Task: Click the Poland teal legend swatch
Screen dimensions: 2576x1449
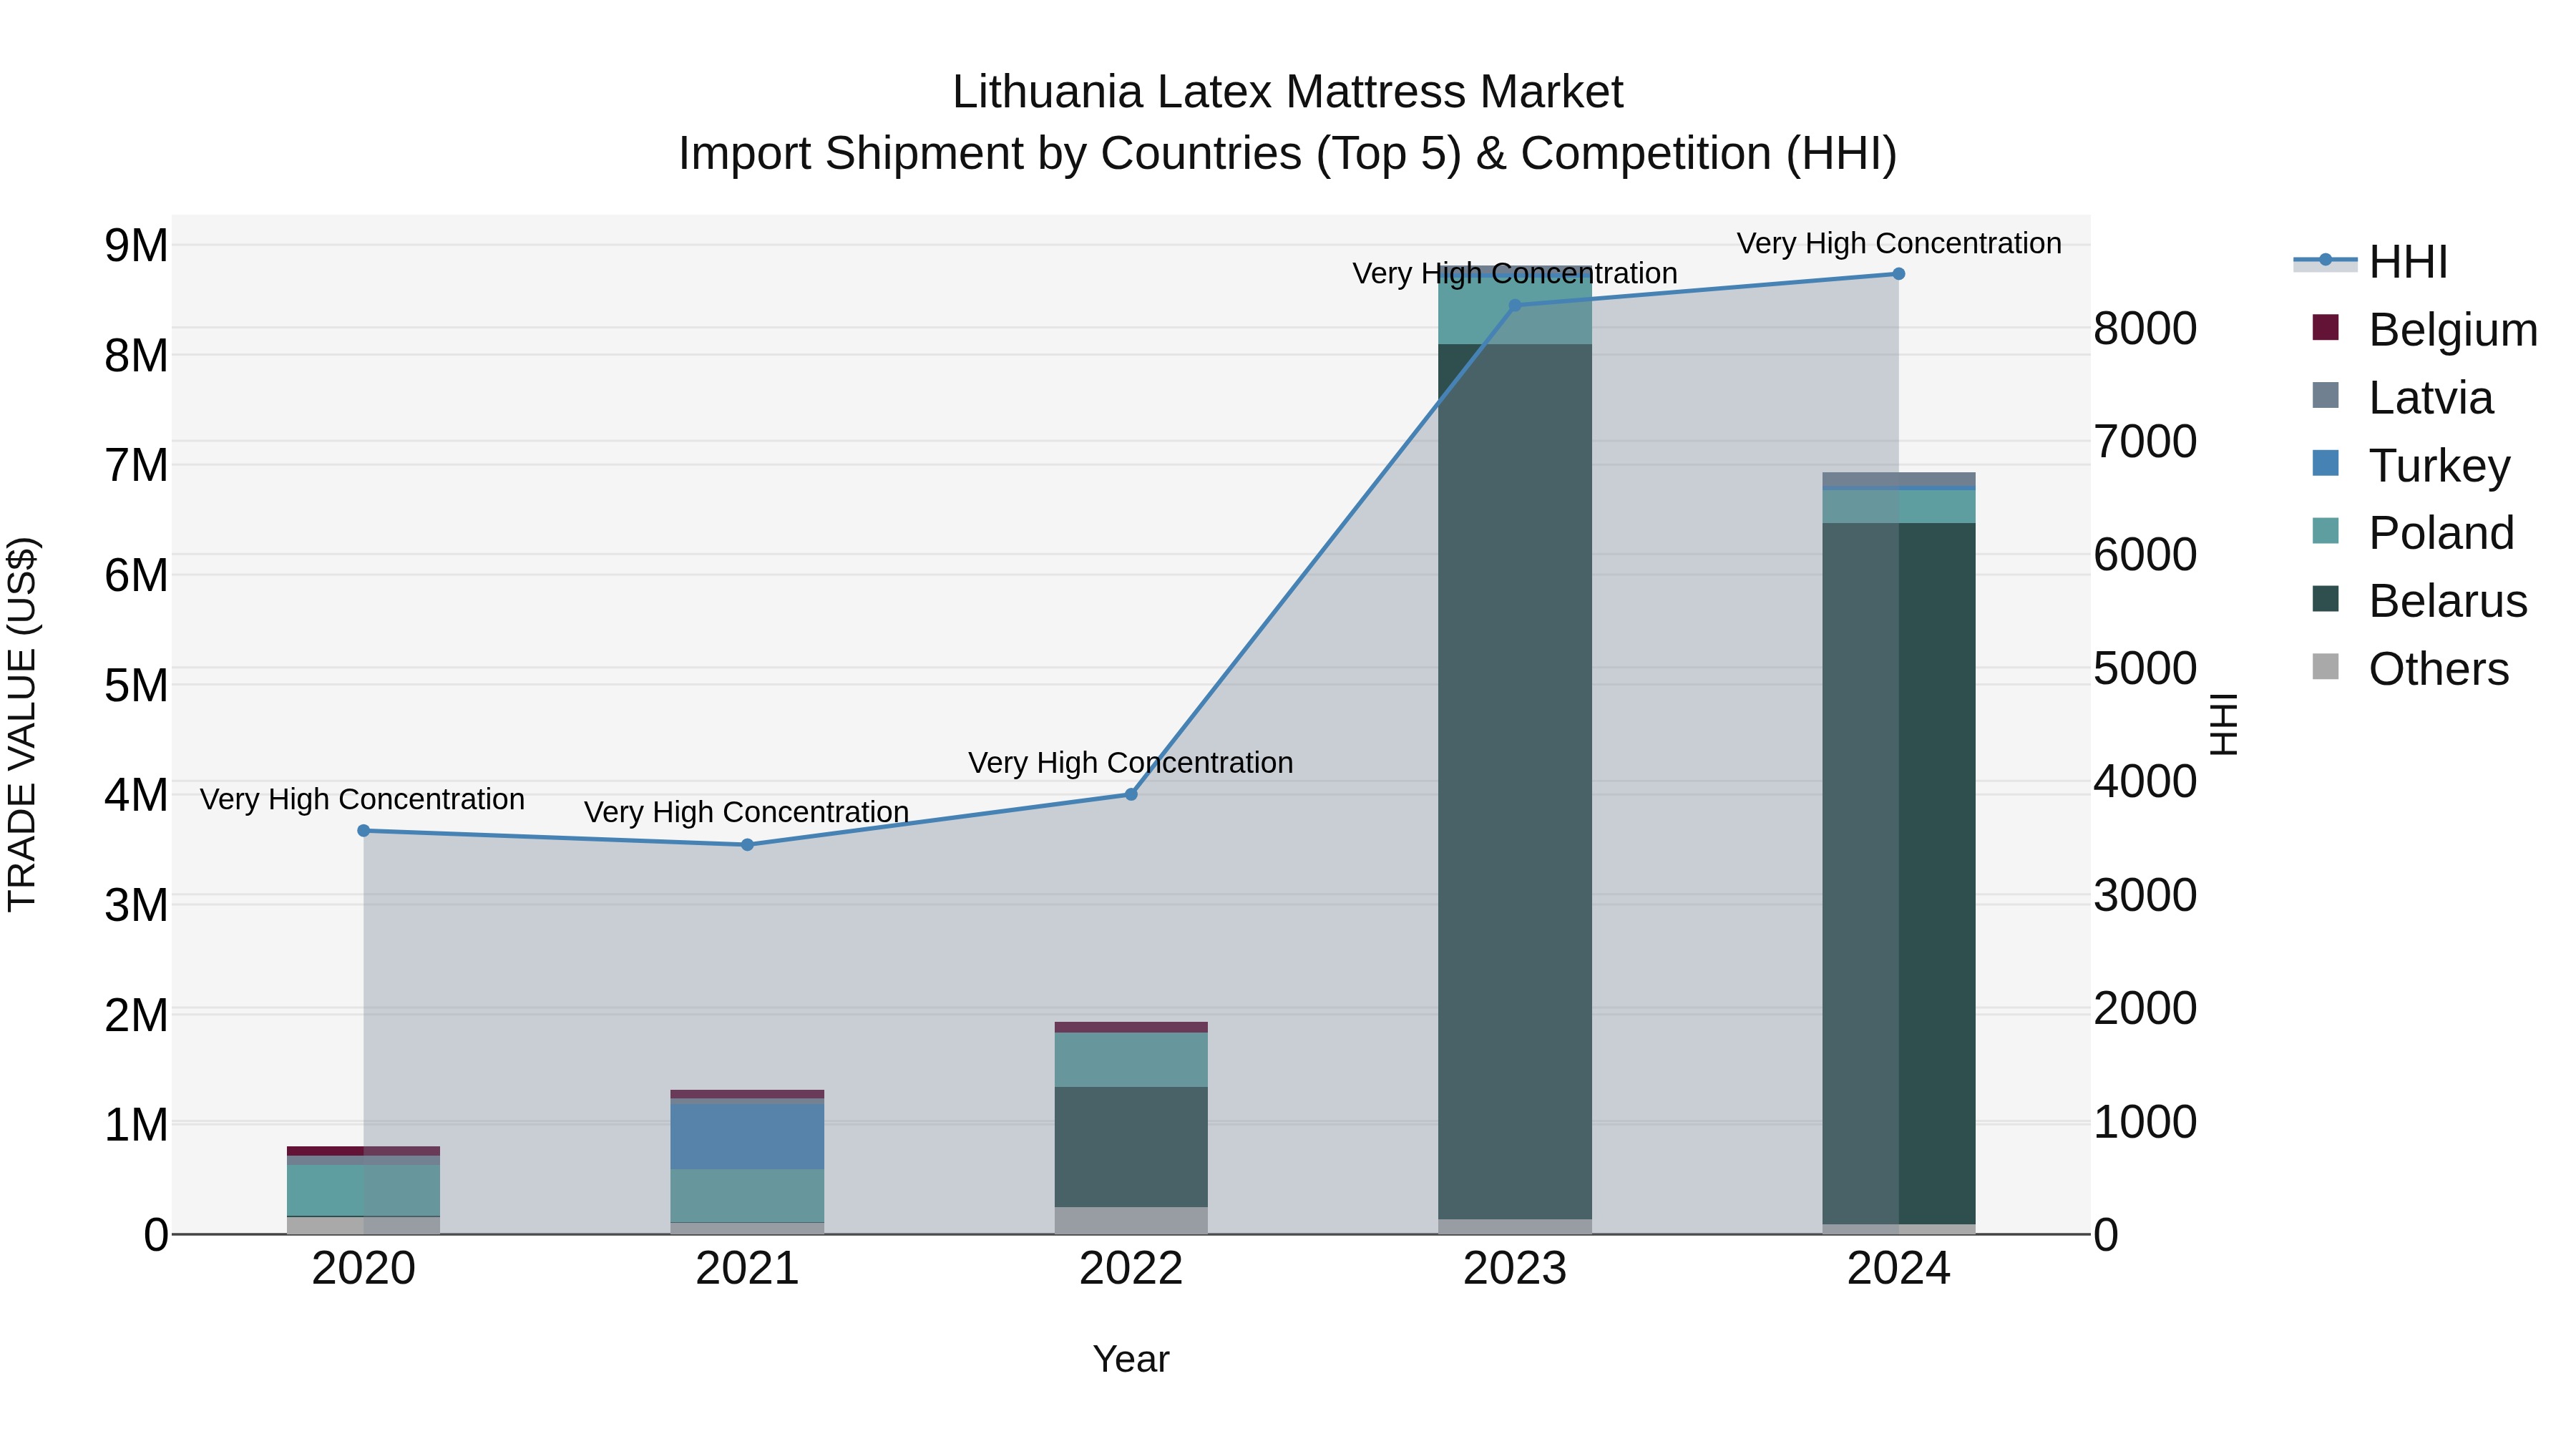Action: 2326,532
